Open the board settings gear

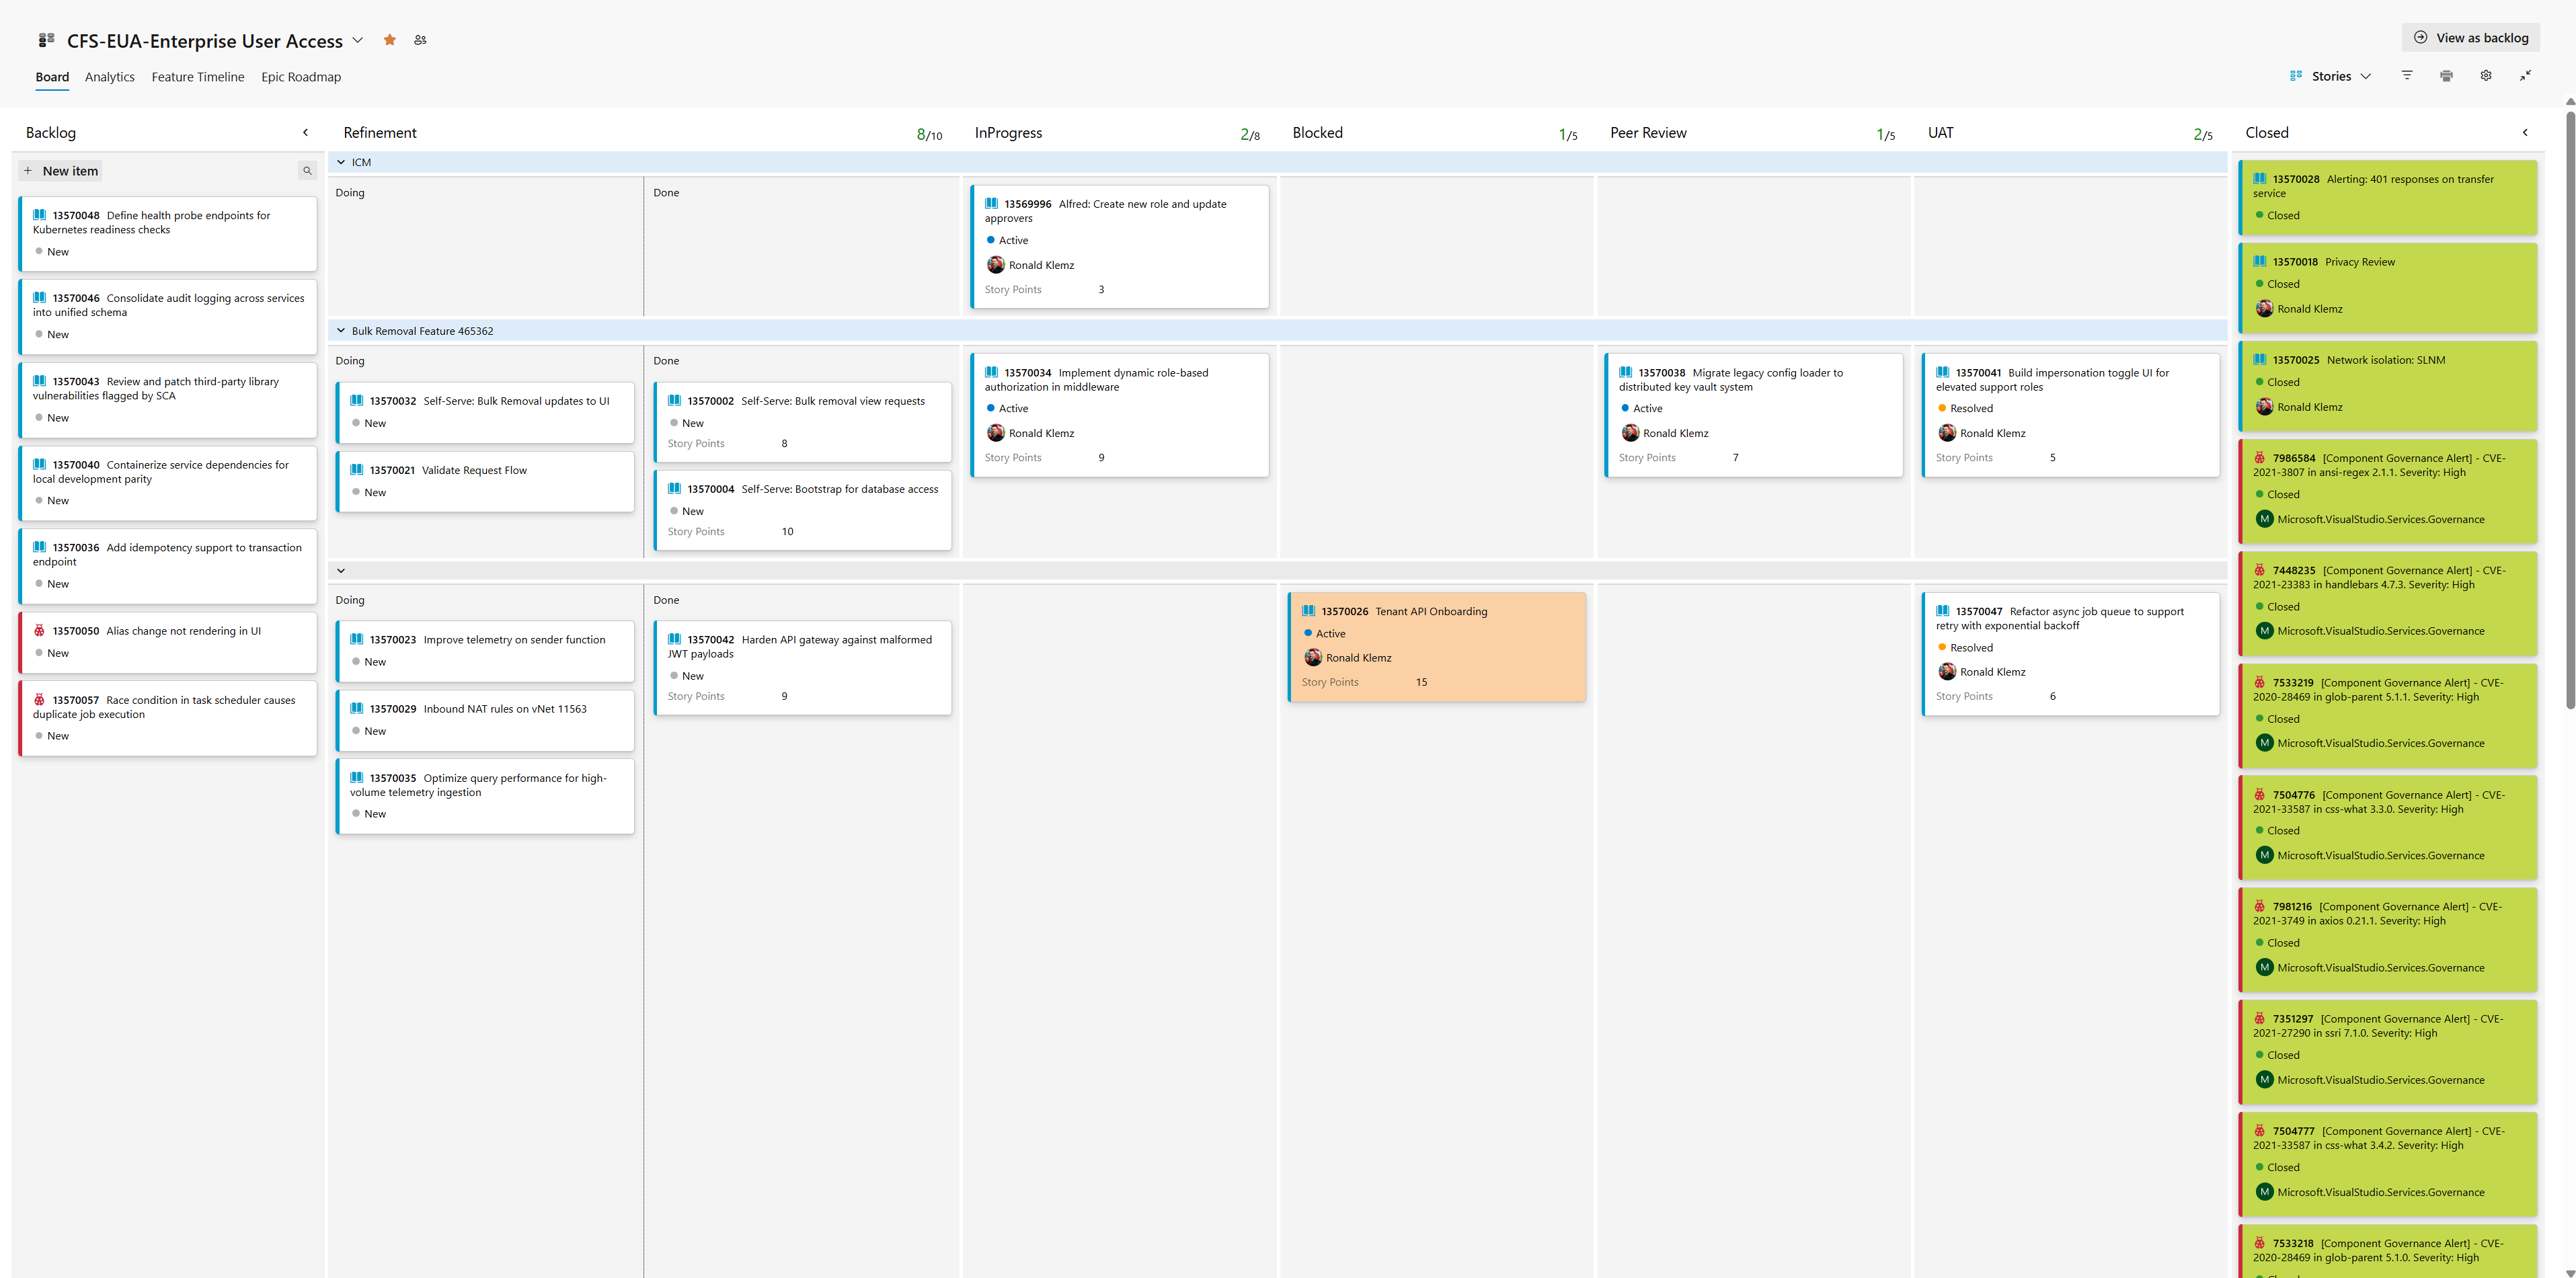(2486, 75)
